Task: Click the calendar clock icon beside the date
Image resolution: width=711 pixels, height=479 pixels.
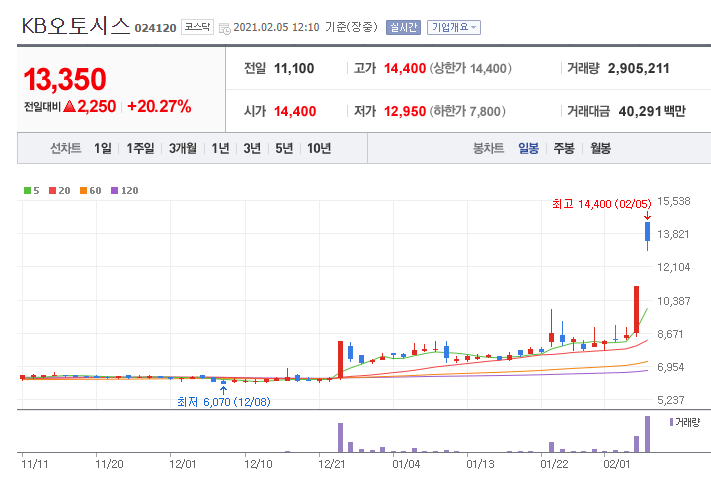Action: [224, 29]
